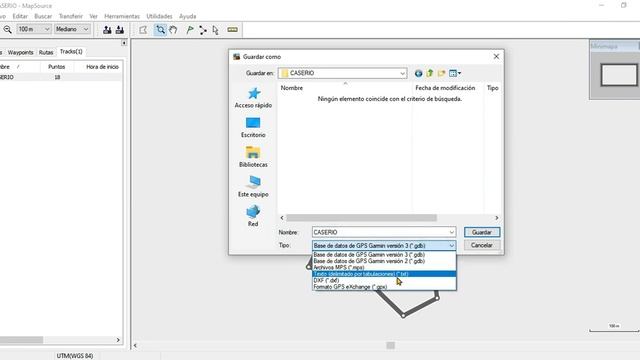The image size is (640, 360).
Task: Click the Minimapa overview rectangle
Action: pyautogui.click(x=619, y=75)
